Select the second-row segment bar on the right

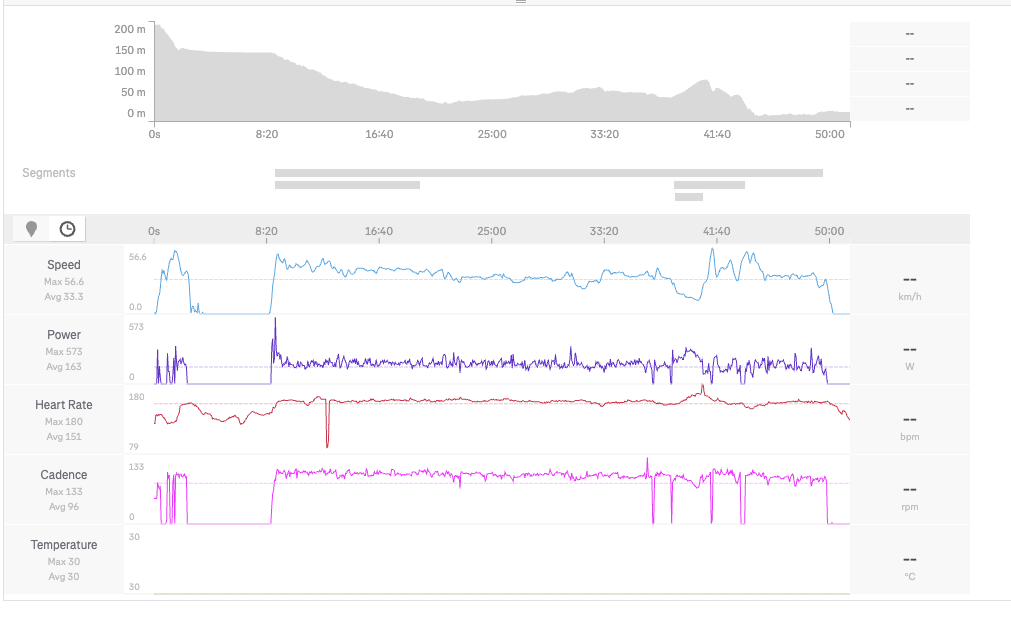coord(709,185)
